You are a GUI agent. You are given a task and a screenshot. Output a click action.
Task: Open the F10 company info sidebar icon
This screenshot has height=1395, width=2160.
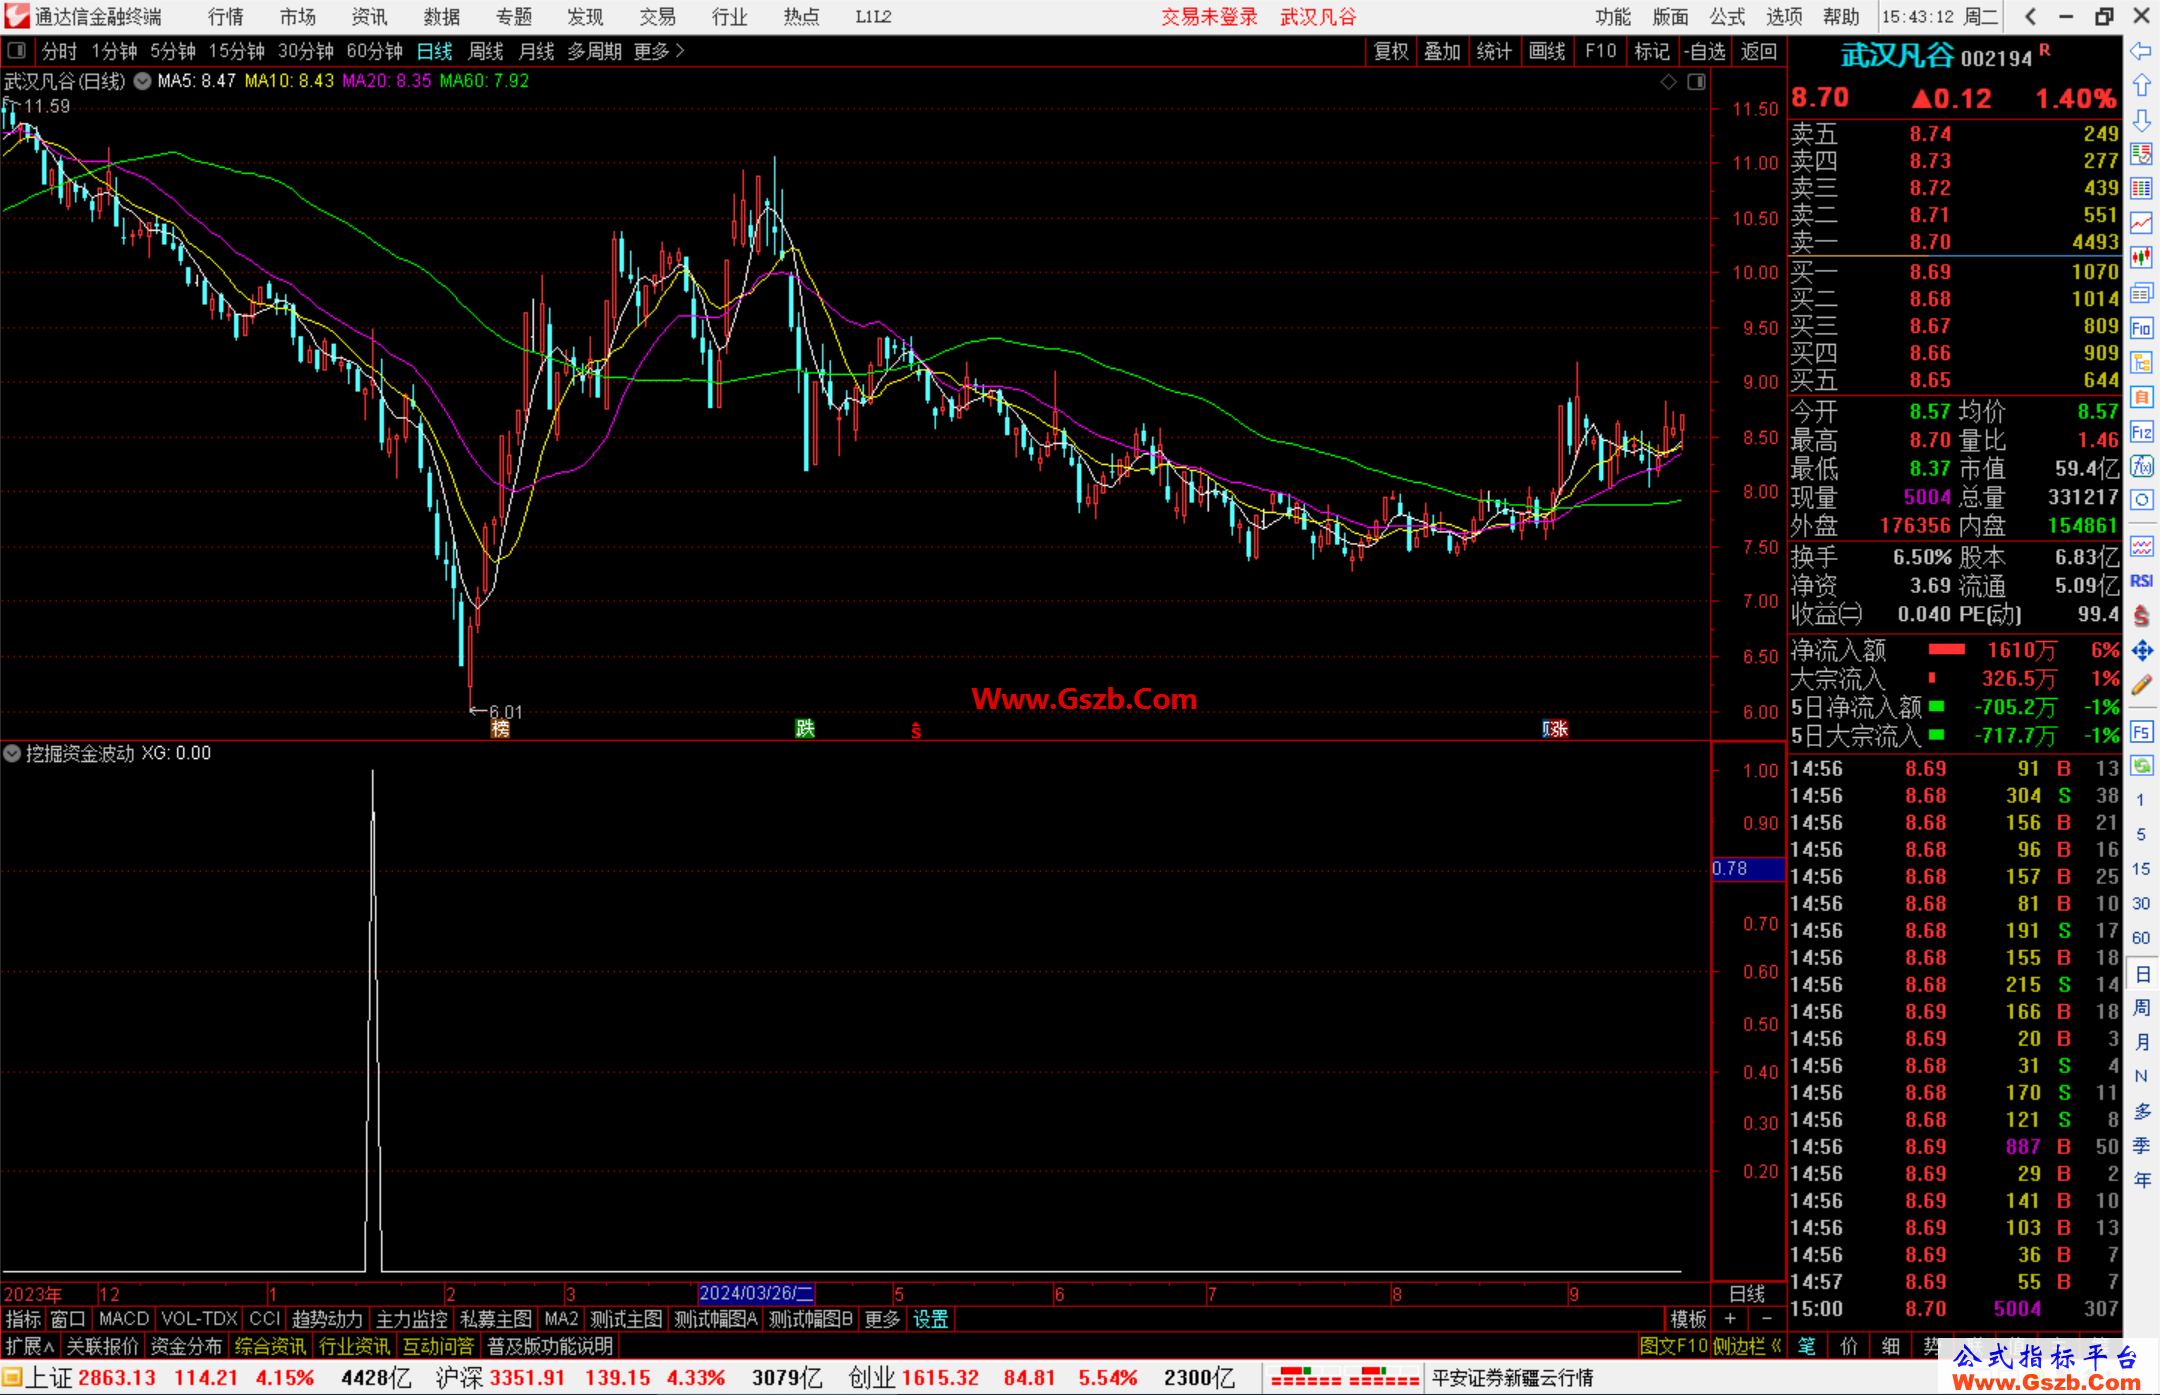pyautogui.click(x=2141, y=328)
